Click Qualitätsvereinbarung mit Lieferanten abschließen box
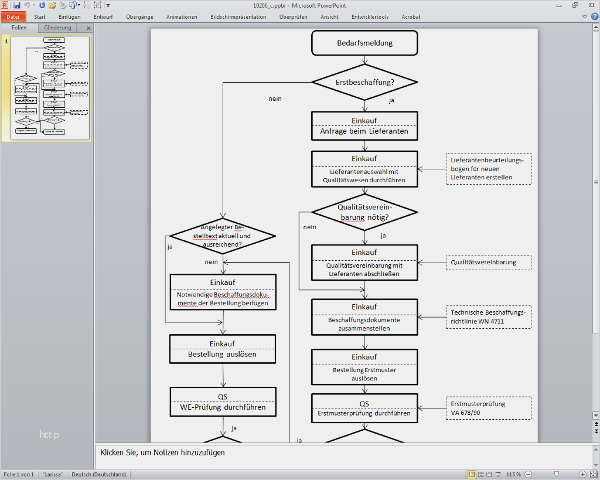 [x=364, y=263]
